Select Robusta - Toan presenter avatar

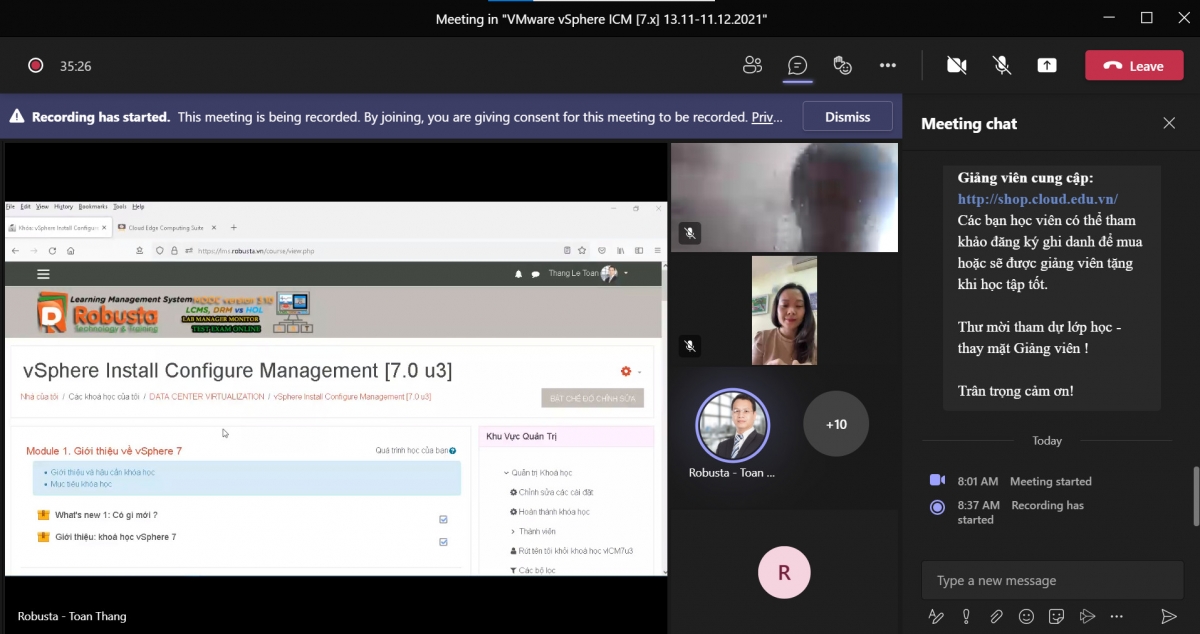coord(733,424)
